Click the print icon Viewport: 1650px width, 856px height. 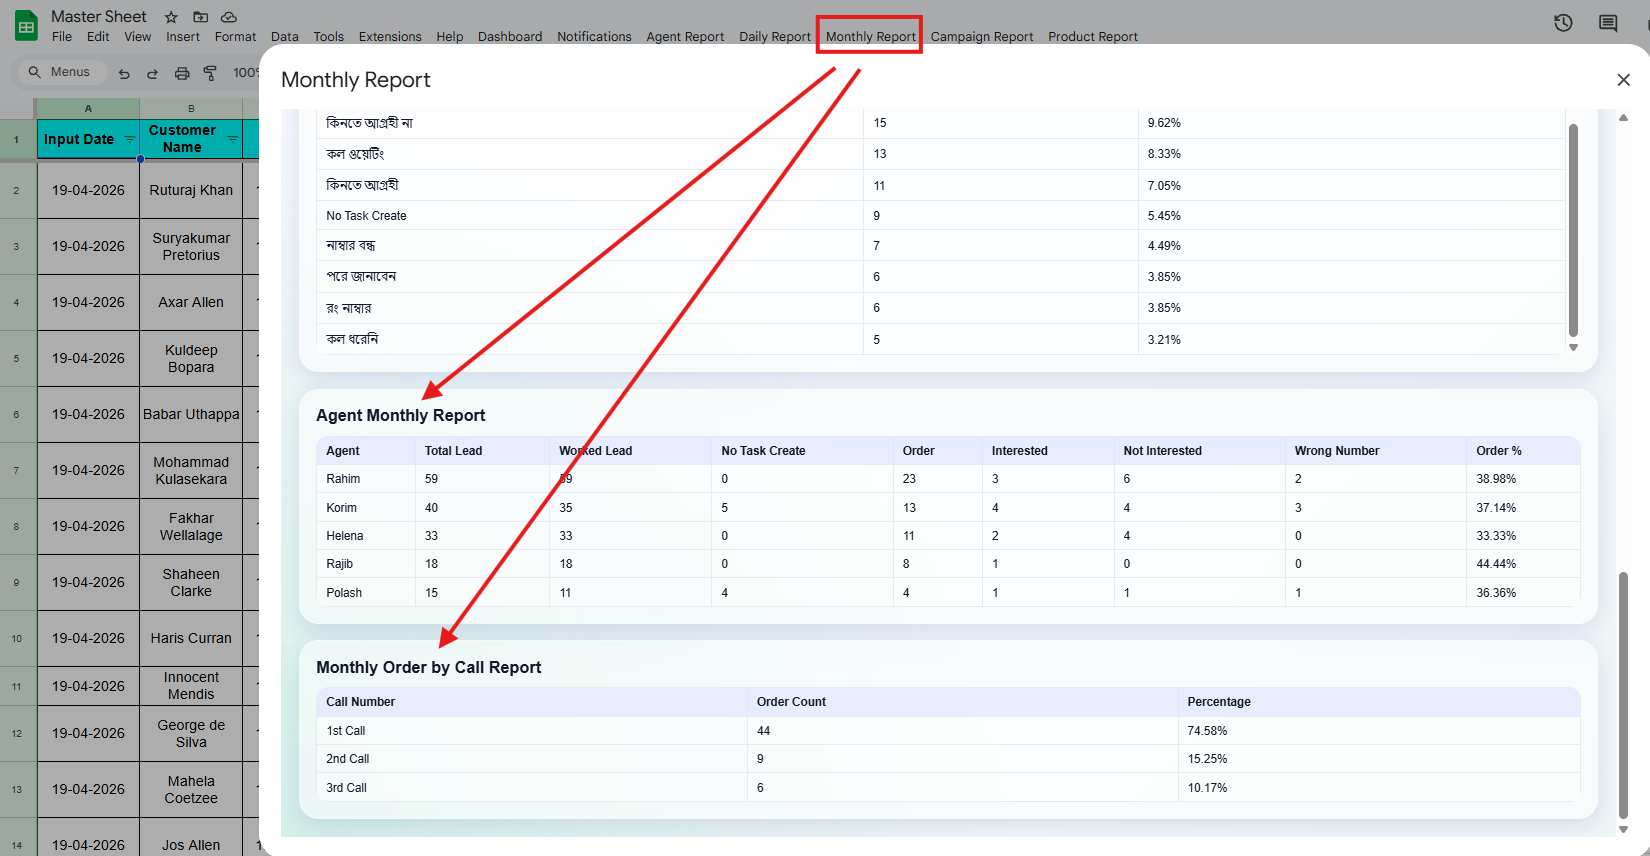(x=182, y=73)
